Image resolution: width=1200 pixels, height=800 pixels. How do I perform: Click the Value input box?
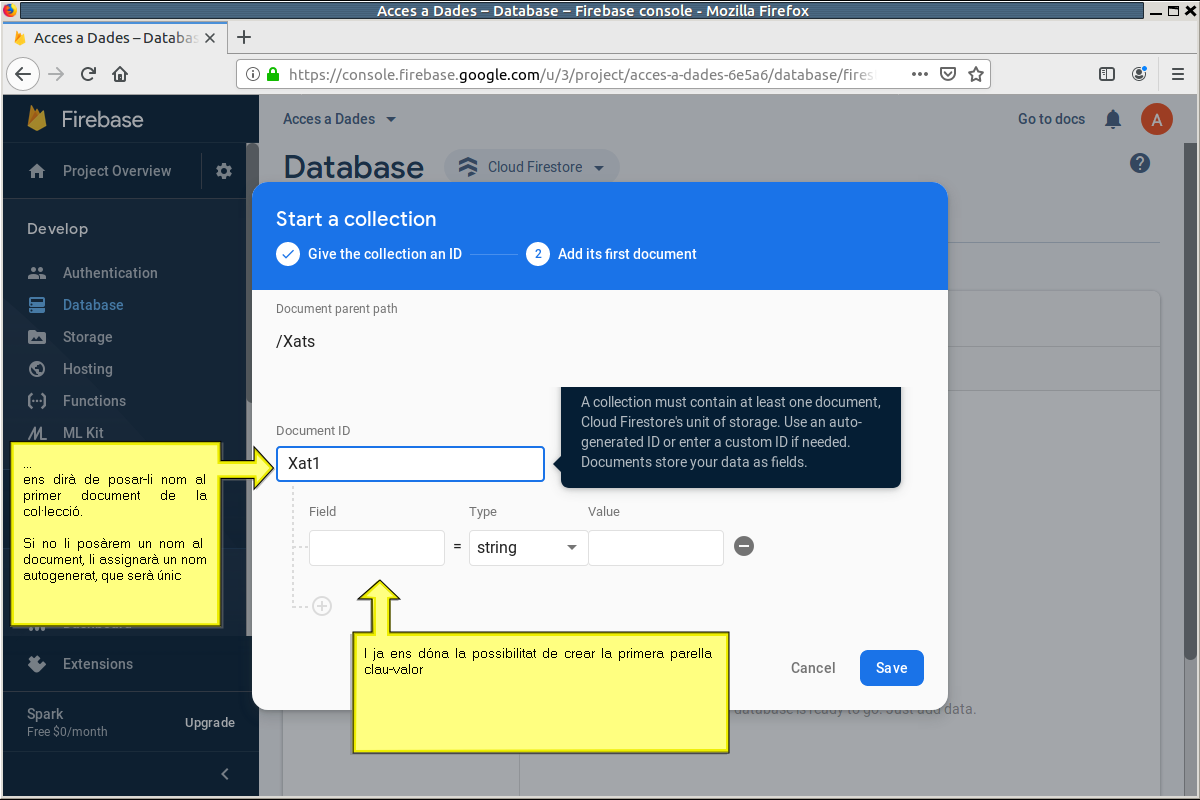click(x=656, y=548)
